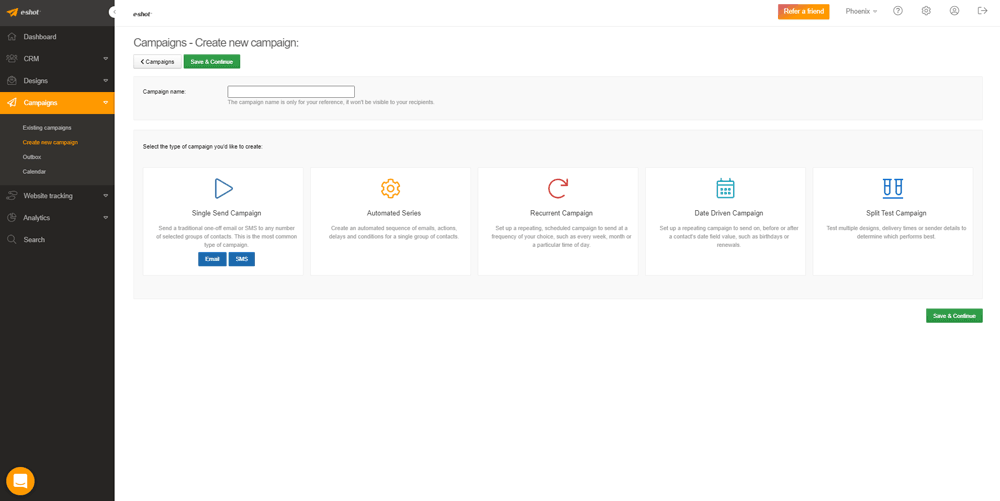Open the Phoenix account dropdown
The width and height of the screenshot is (1000, 501).
861,12
